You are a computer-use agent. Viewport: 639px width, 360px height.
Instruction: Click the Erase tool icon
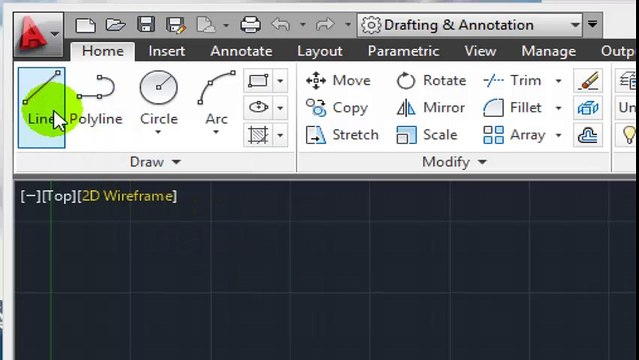pyautogui.click(x=588, y=80)
